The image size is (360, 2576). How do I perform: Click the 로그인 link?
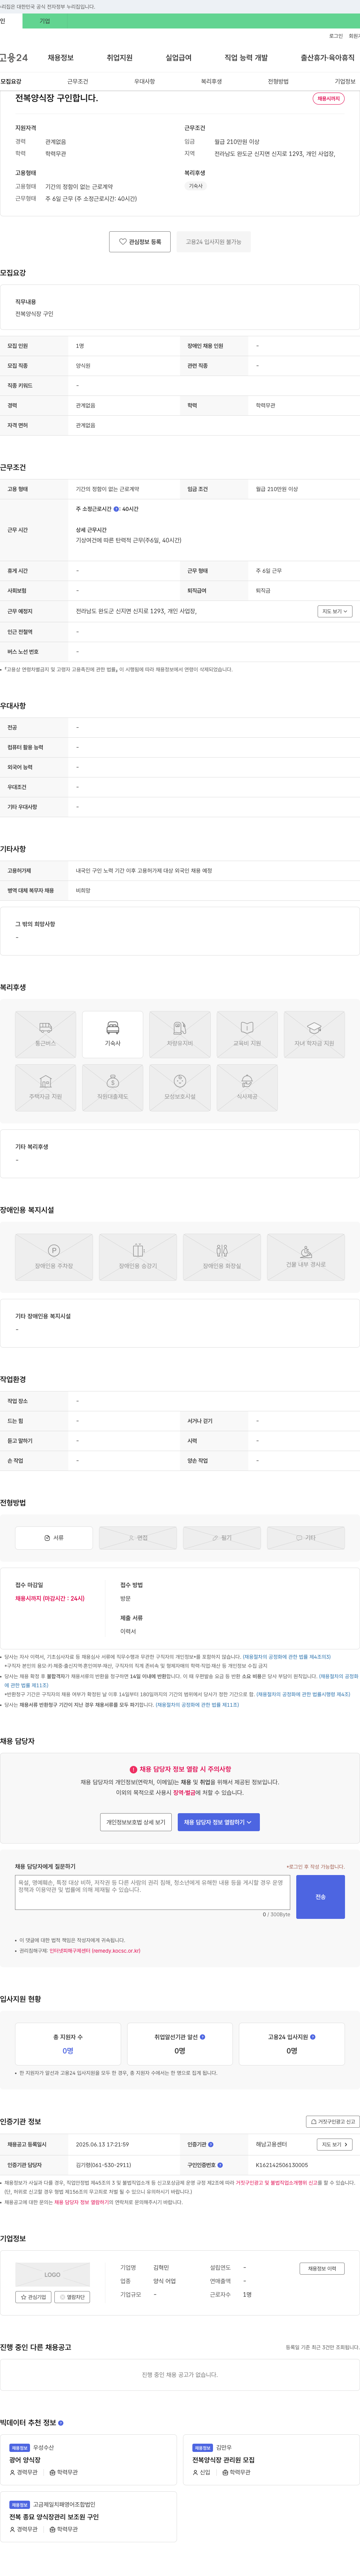click(336, 36)
